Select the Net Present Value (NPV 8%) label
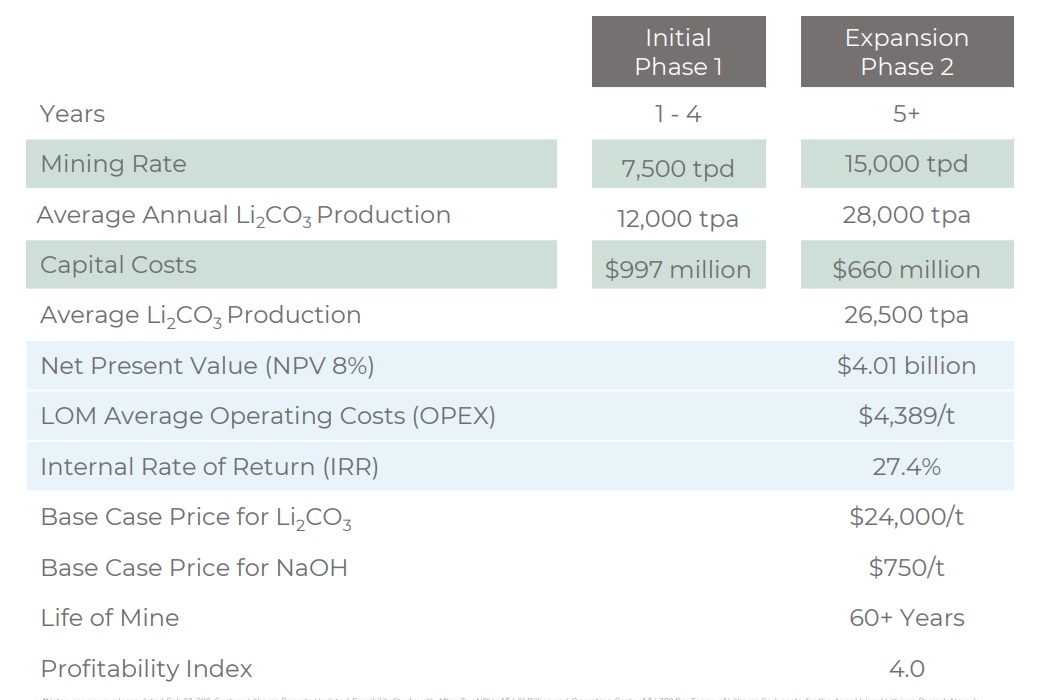Image resolution: width=1050 pixels, height=700 pixels. [x=207, y=366]
